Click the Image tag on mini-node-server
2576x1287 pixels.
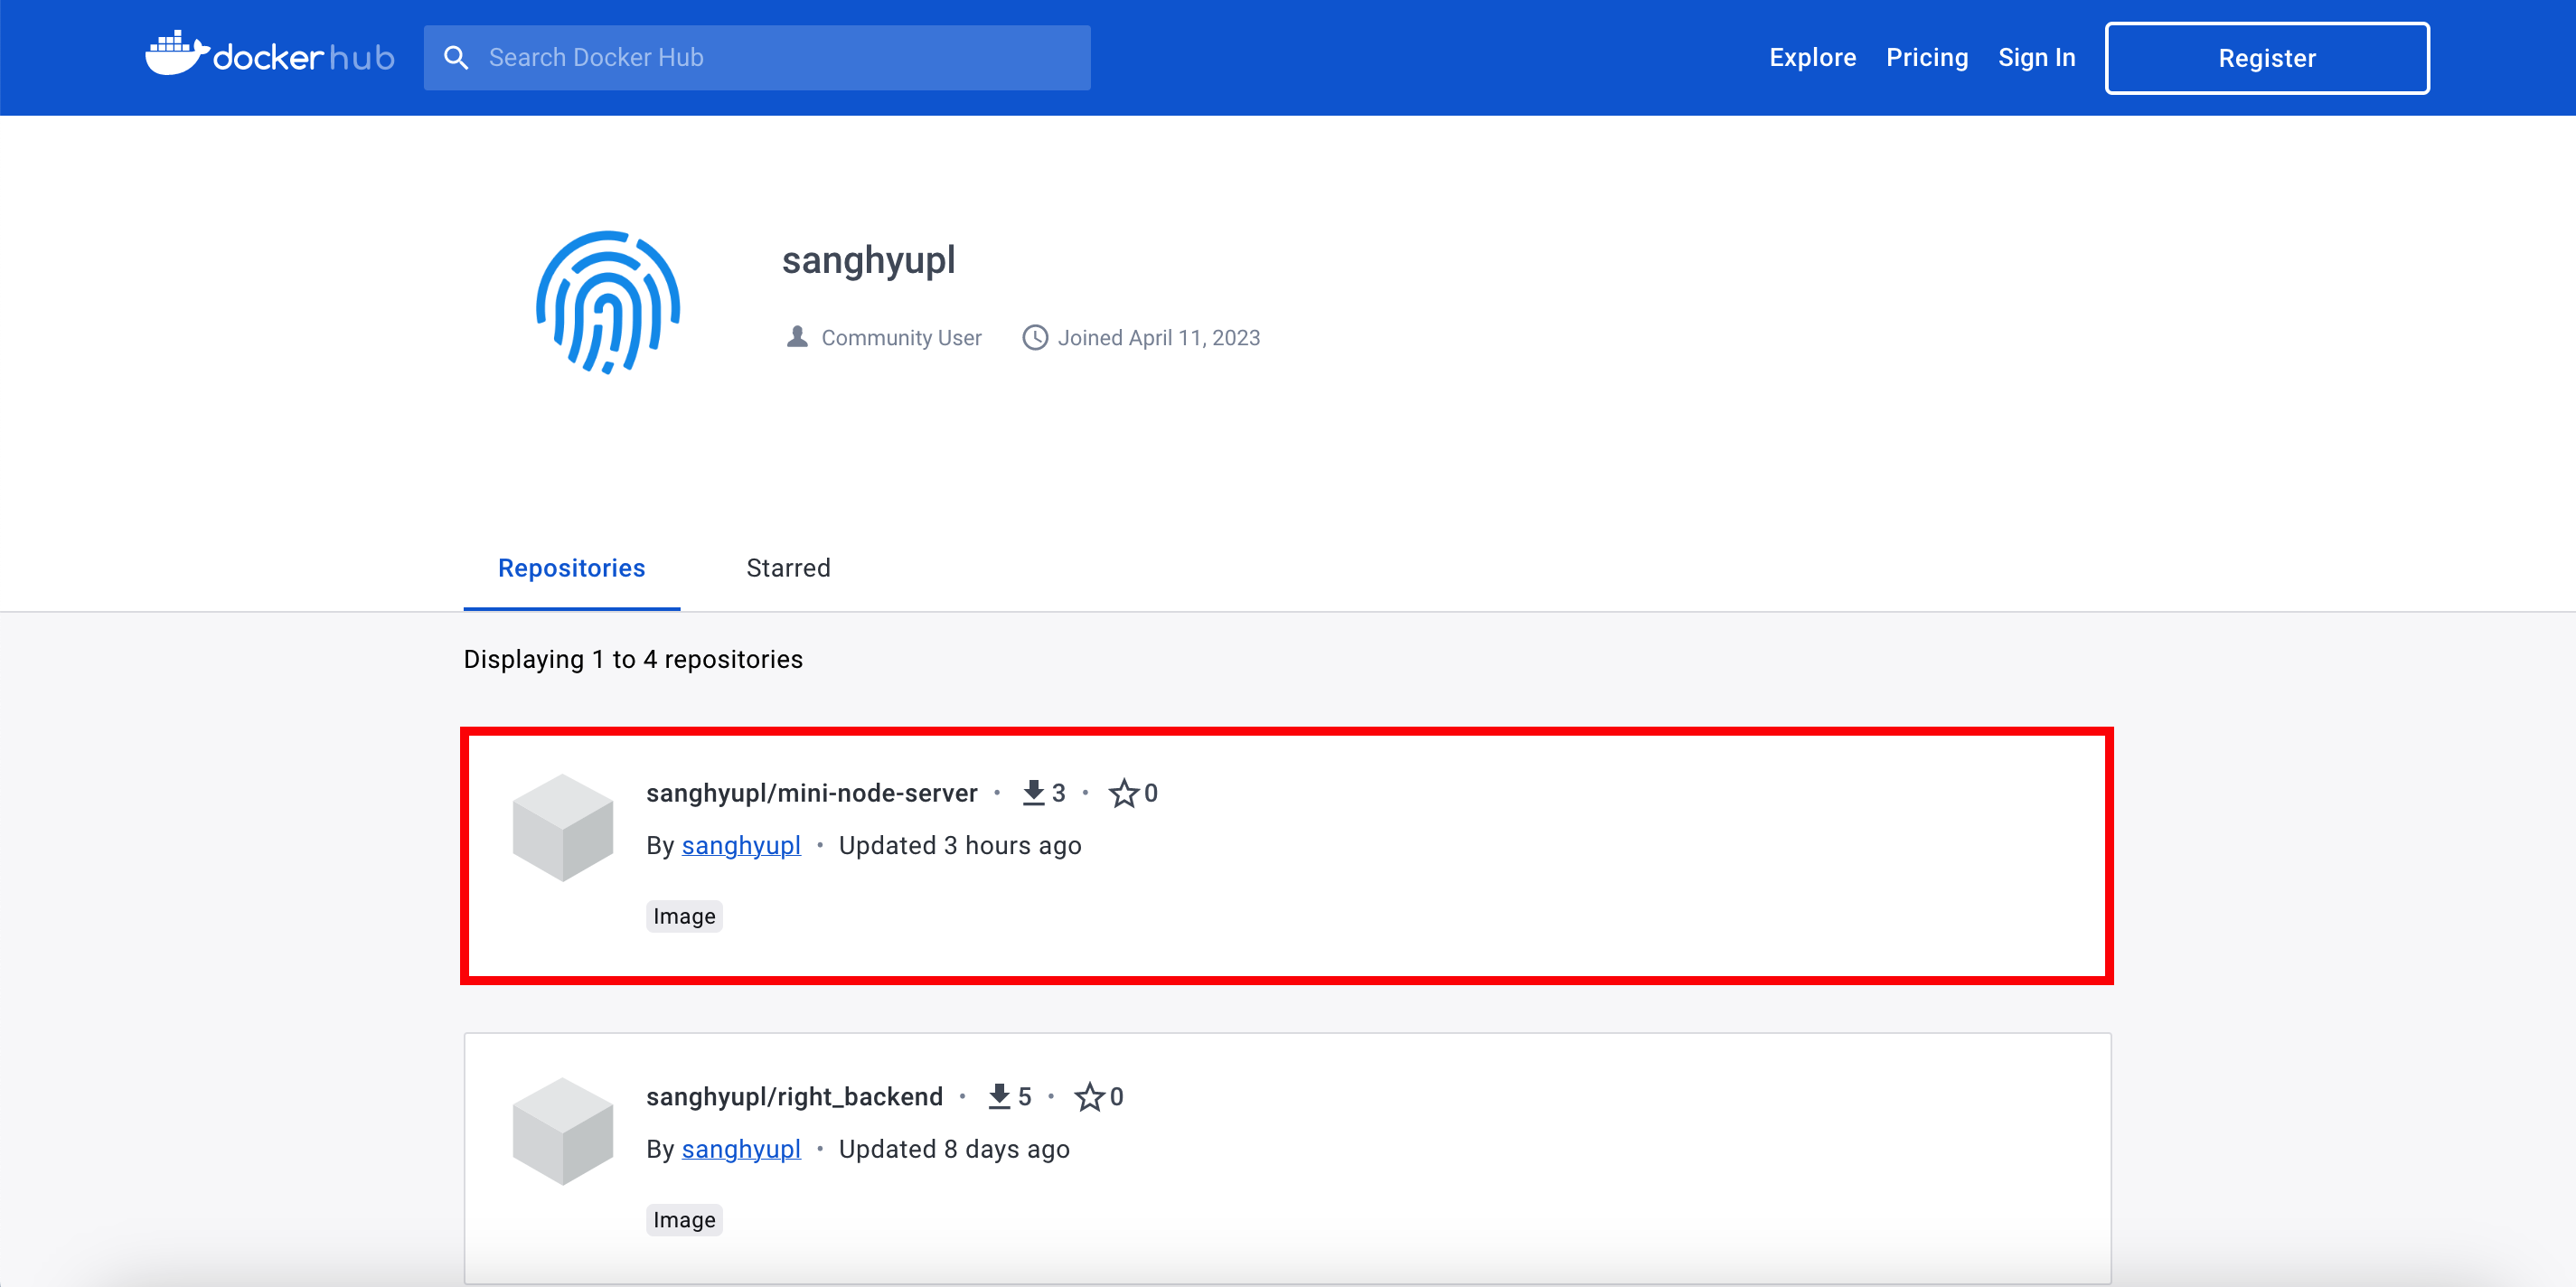click(x=684, y=916)
